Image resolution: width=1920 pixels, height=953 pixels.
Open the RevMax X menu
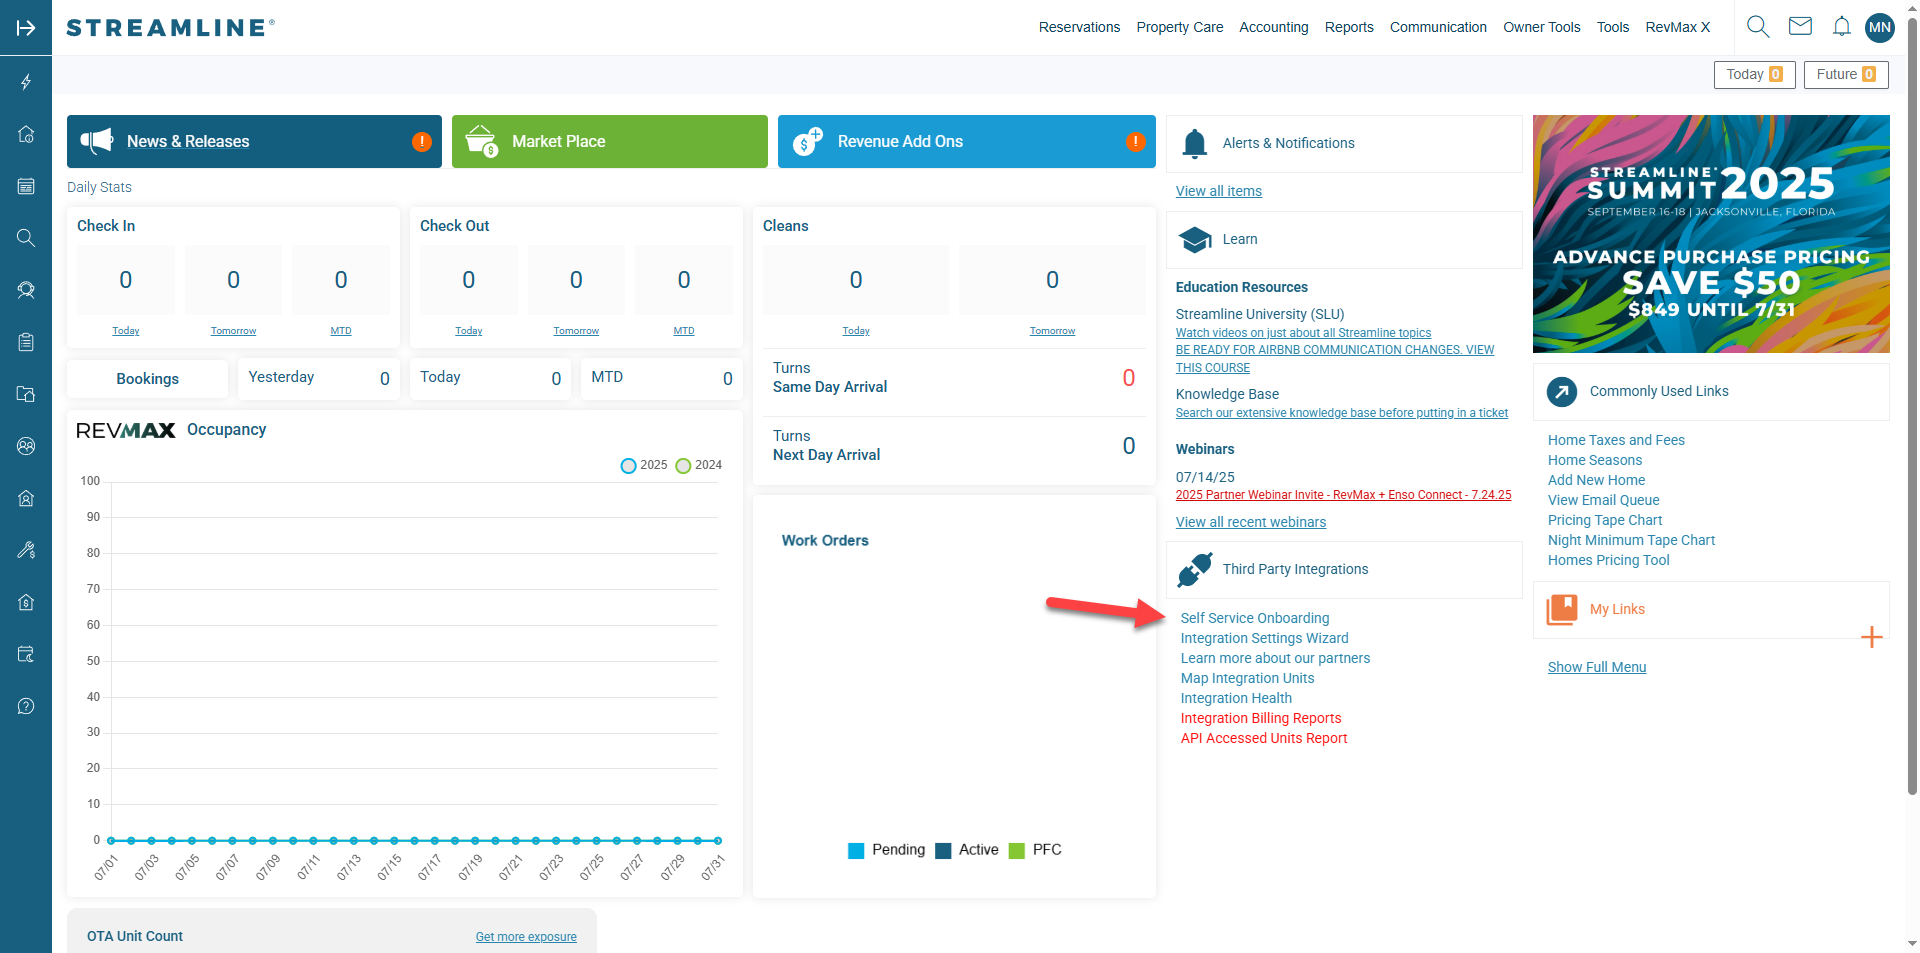coord(1678,27)
